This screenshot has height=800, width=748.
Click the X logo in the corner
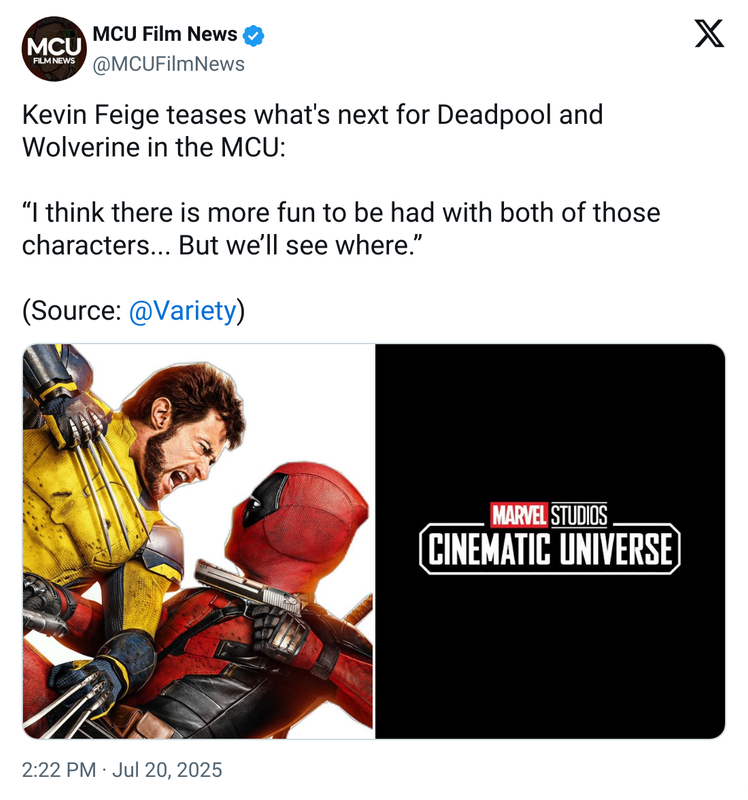(709, 34)
